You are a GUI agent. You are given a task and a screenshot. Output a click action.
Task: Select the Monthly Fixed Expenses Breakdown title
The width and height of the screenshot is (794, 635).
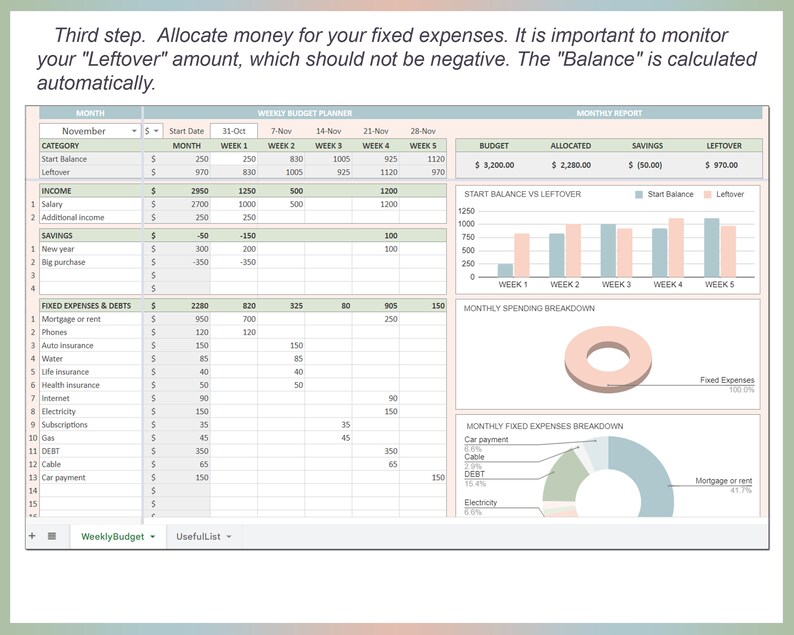pos(545,426)
